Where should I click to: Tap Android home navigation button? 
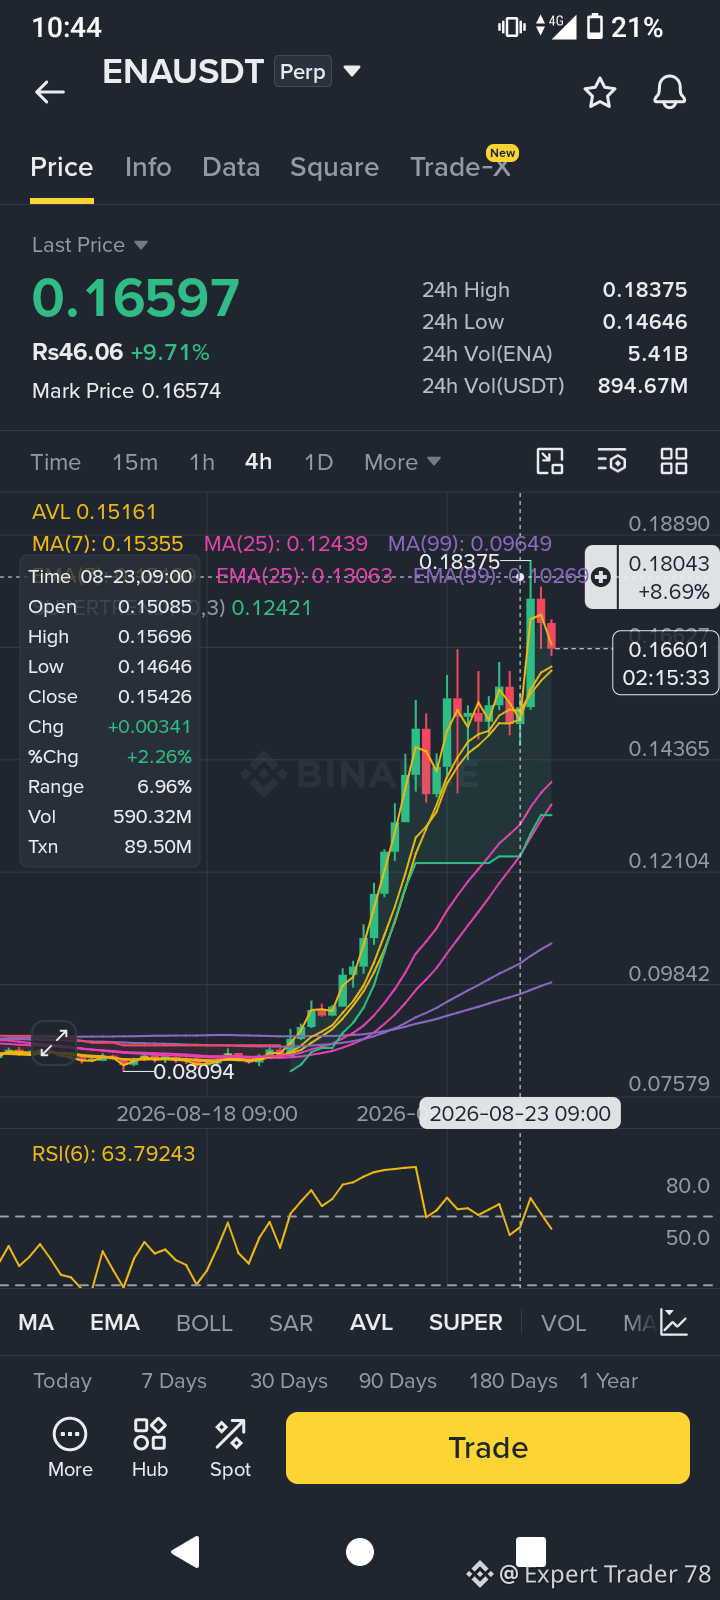[x=360, y=1552]
